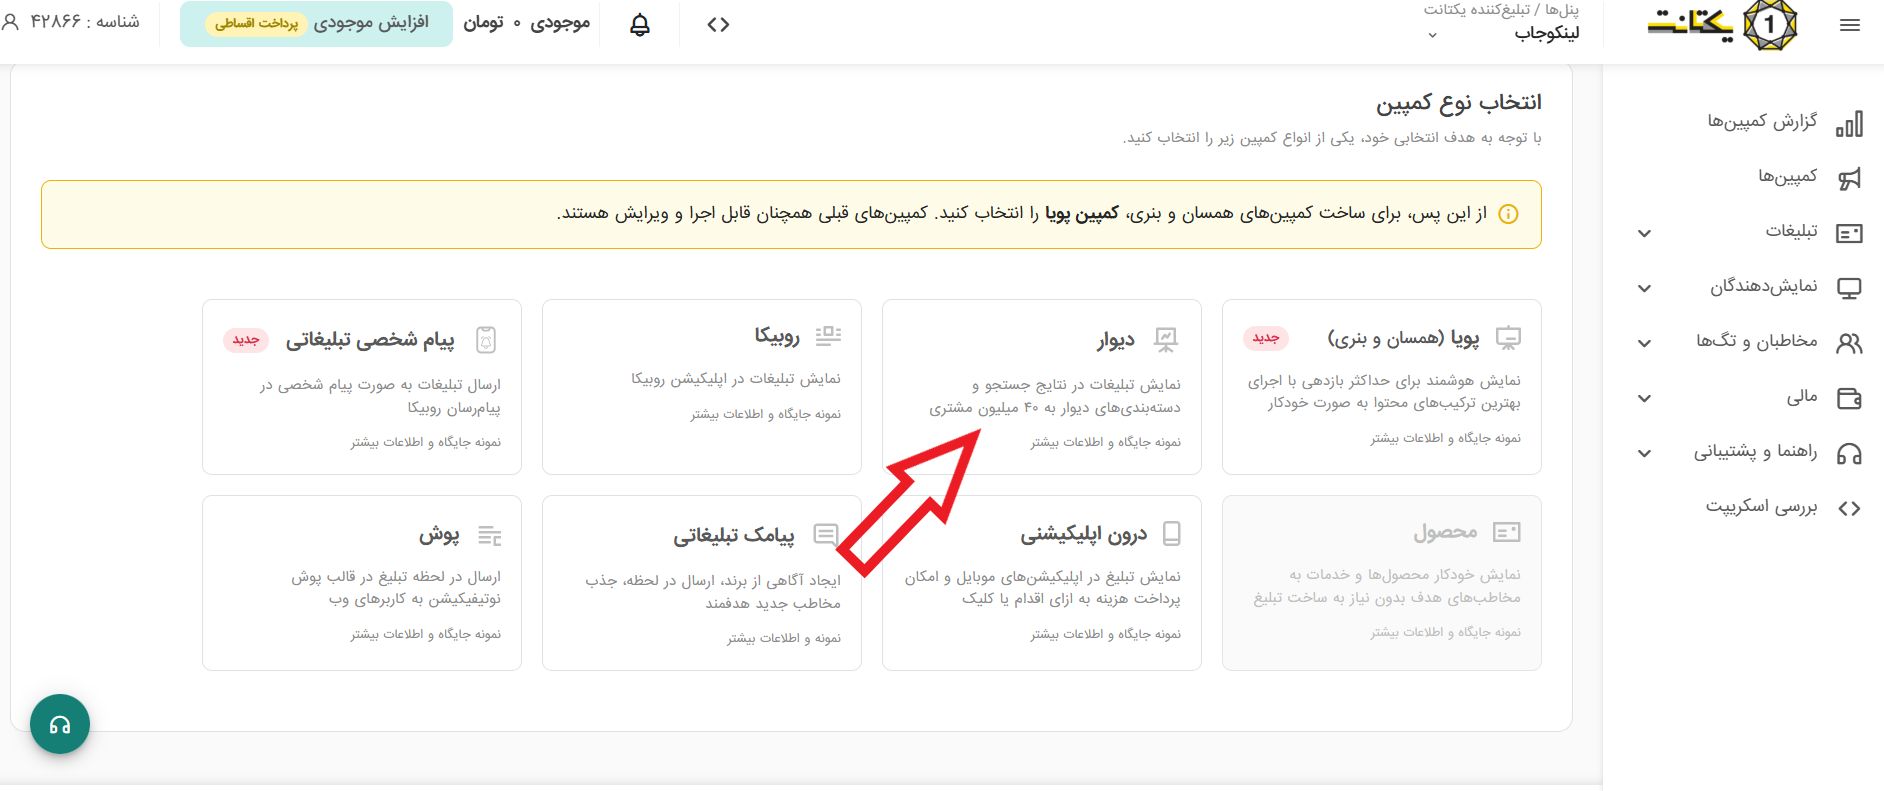The image size is (1884, 791).
Task: Expand the نمایش‌دهندگان sidebar chevron
Action: pyautogui.click(x=1644, y=288)
